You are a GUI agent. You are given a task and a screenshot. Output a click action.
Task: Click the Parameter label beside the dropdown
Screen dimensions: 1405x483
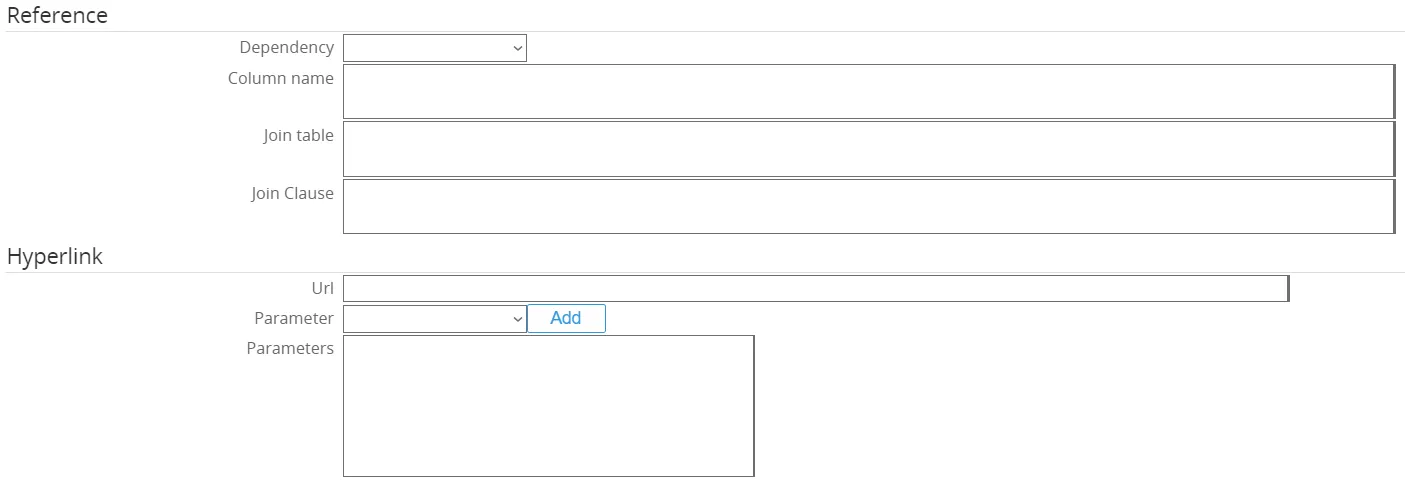[293, 318]
